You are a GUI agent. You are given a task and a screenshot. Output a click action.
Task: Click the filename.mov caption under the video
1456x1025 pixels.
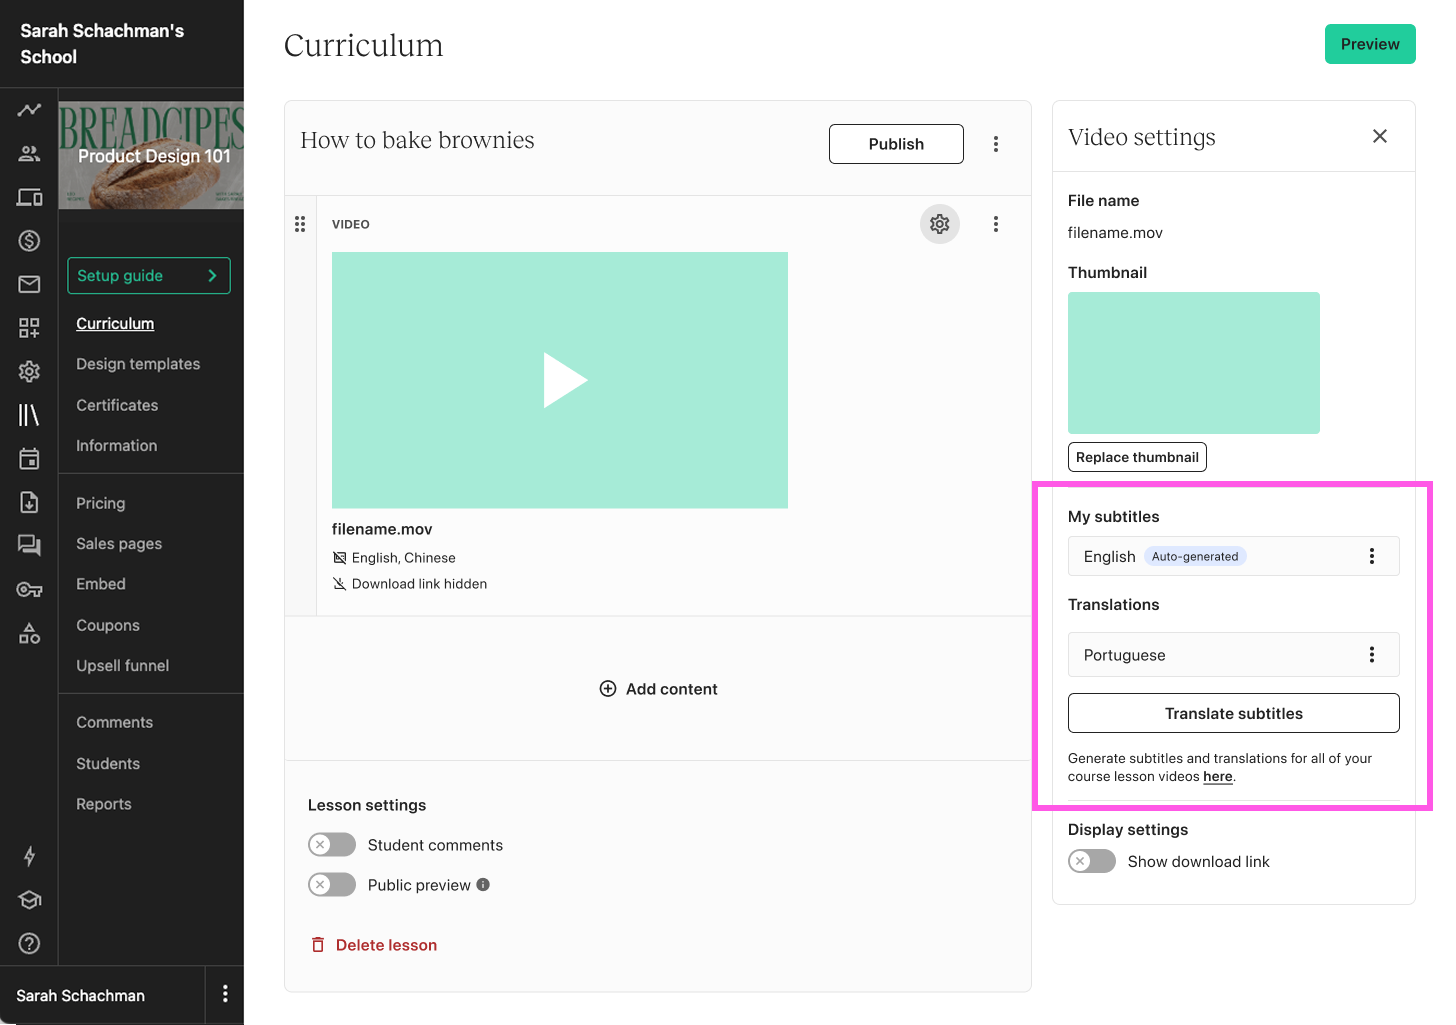382,529
